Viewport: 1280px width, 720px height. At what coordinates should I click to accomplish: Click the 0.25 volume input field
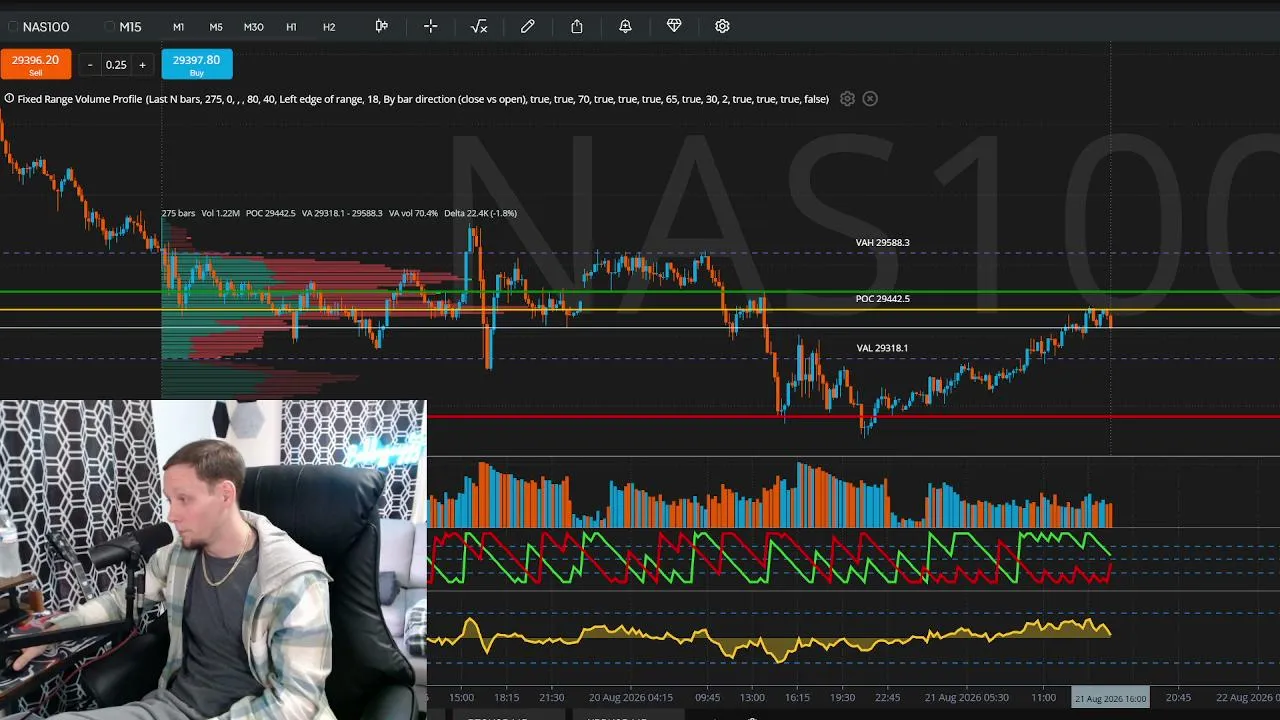click(116, 65)
